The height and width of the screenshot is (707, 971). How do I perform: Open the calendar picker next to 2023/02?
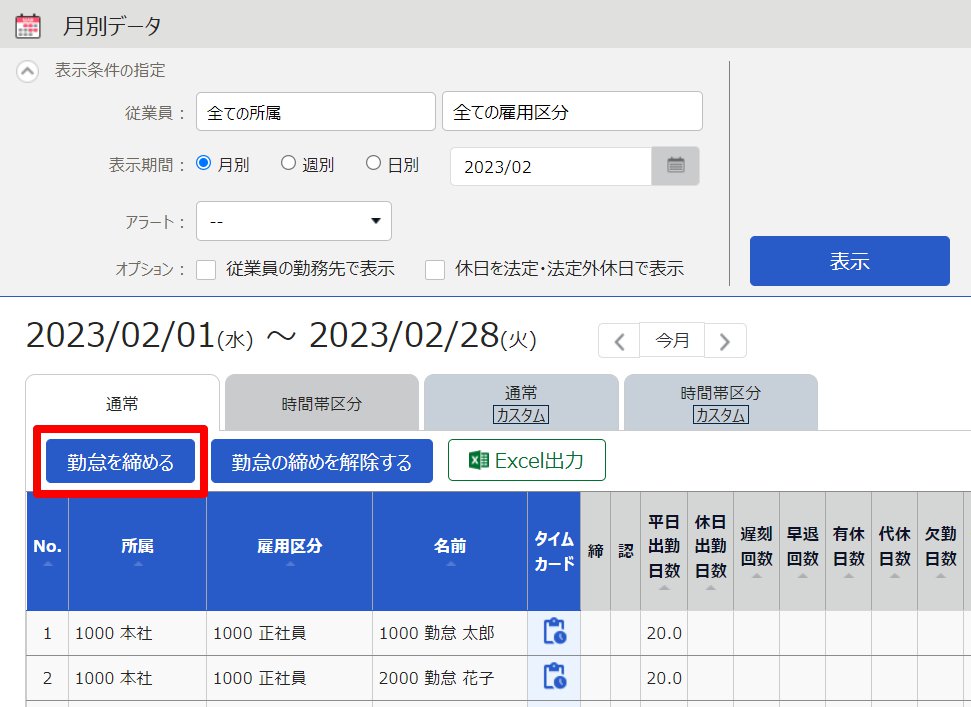[x=676, y=166]
